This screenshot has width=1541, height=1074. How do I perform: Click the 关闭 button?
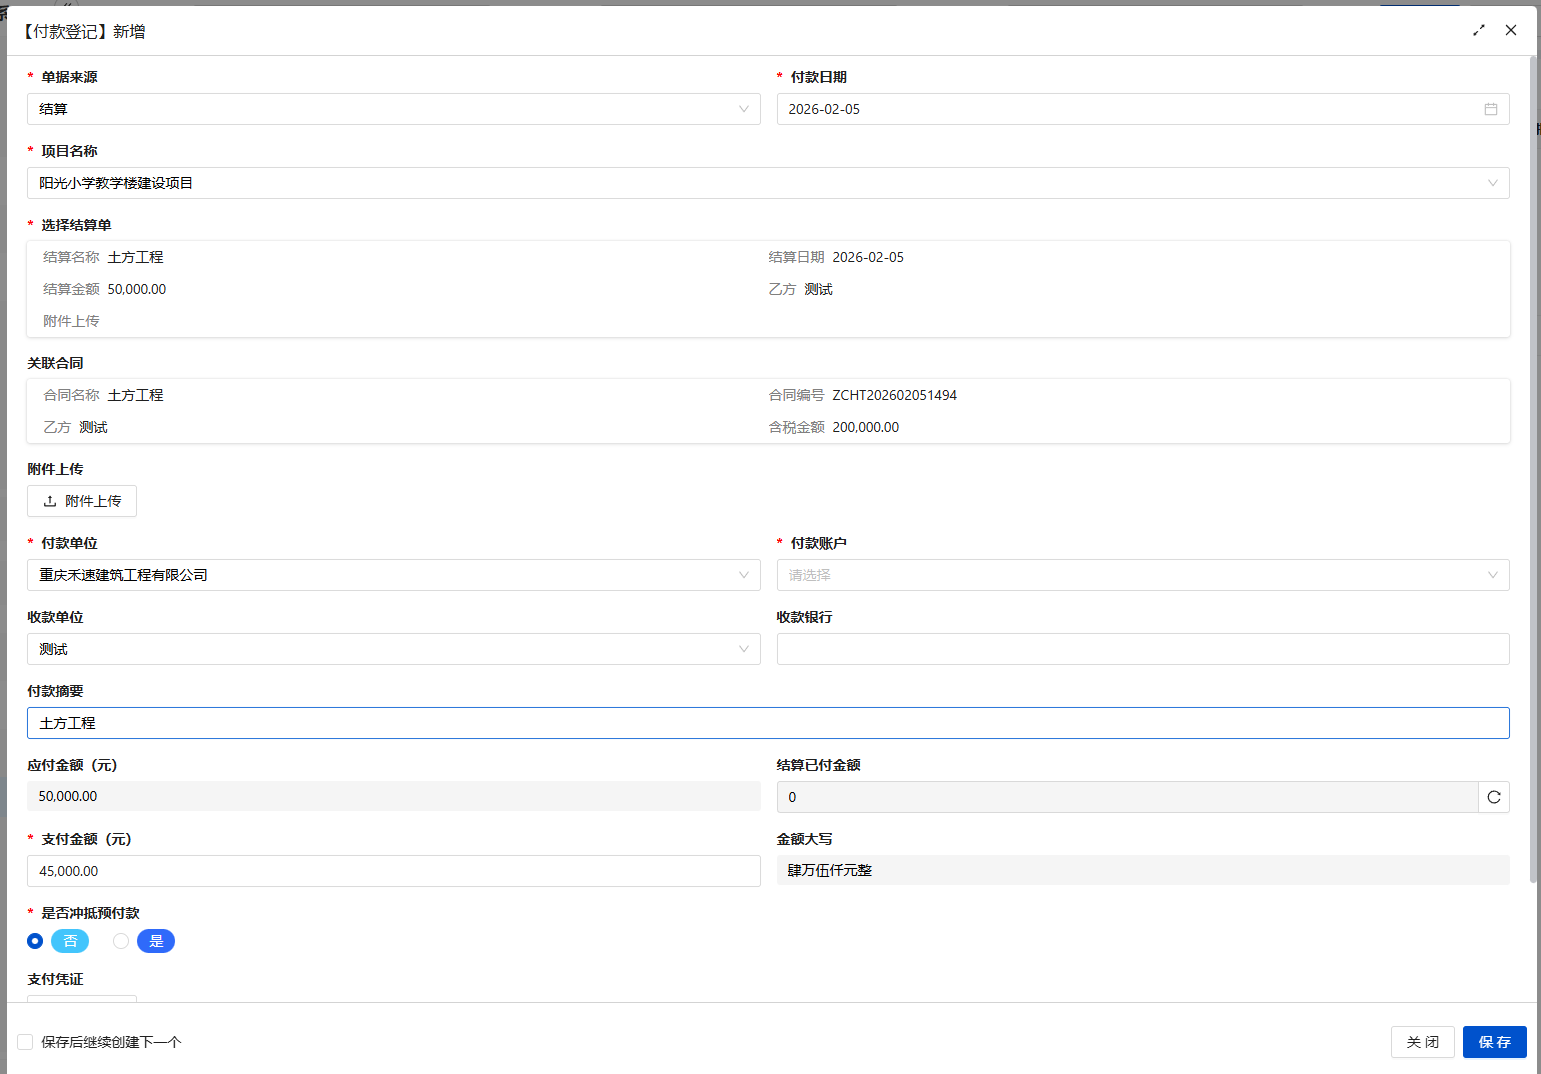coord(1422,1042)
